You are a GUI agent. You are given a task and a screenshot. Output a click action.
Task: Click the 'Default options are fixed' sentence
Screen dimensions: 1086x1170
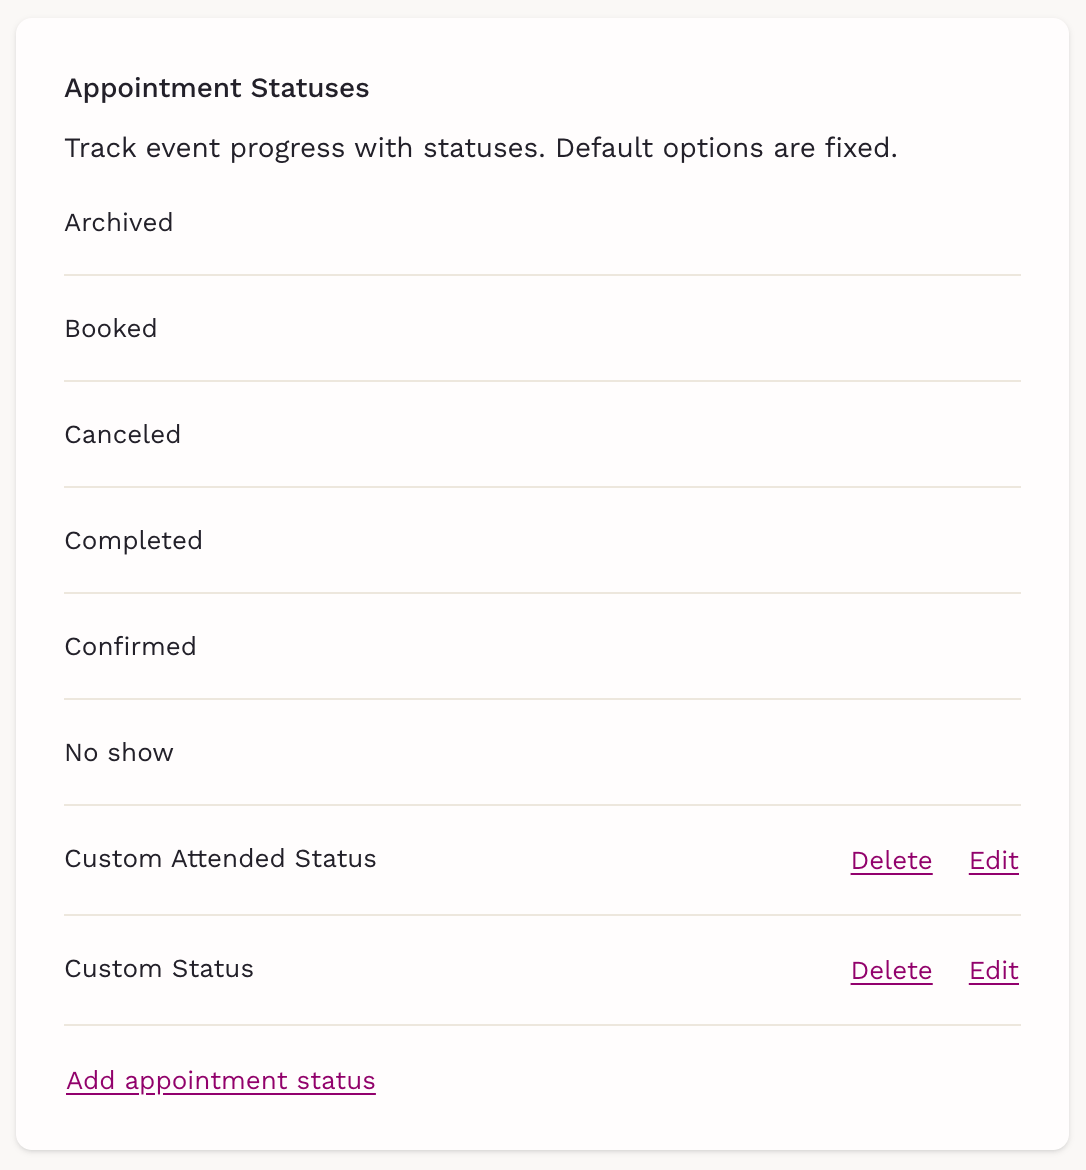click(x=726, y=148)
